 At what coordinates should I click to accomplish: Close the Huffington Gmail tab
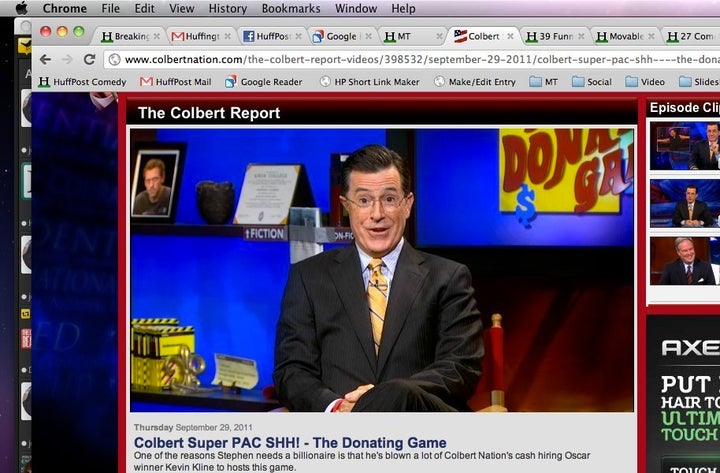227,36
